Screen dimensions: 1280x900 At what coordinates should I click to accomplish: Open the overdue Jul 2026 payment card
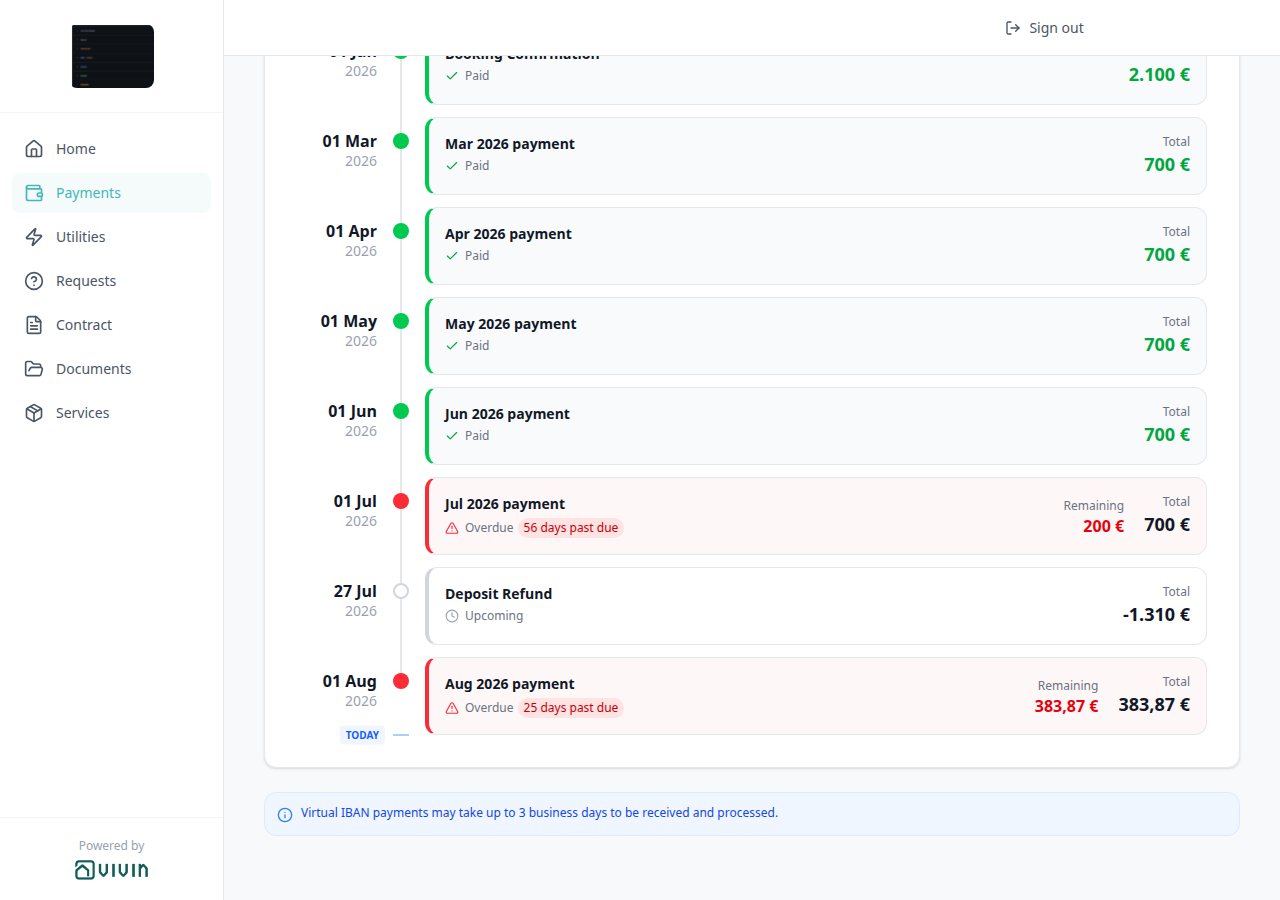click(x=816, y=516)
